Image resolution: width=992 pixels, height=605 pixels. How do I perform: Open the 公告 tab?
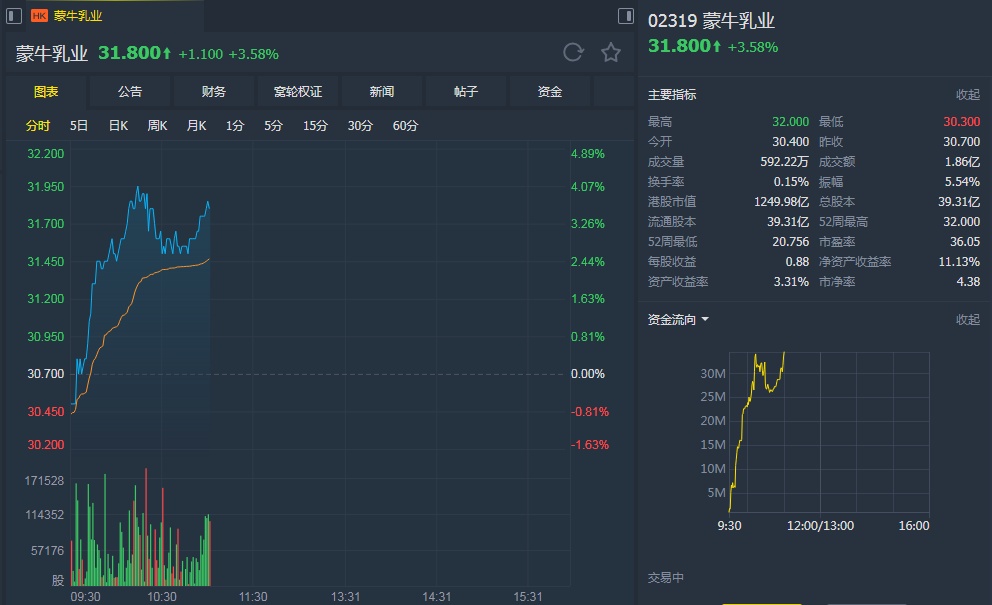(x=130, y=92)
